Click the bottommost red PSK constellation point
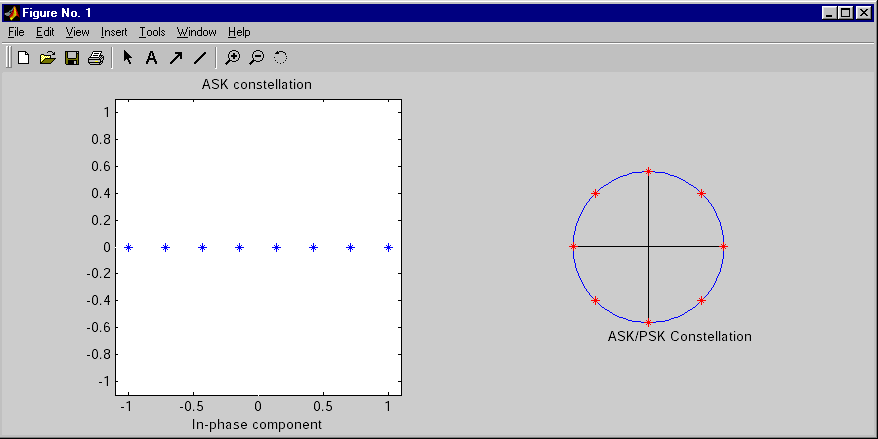The image size is (878, 439). [x=648, y=323]
